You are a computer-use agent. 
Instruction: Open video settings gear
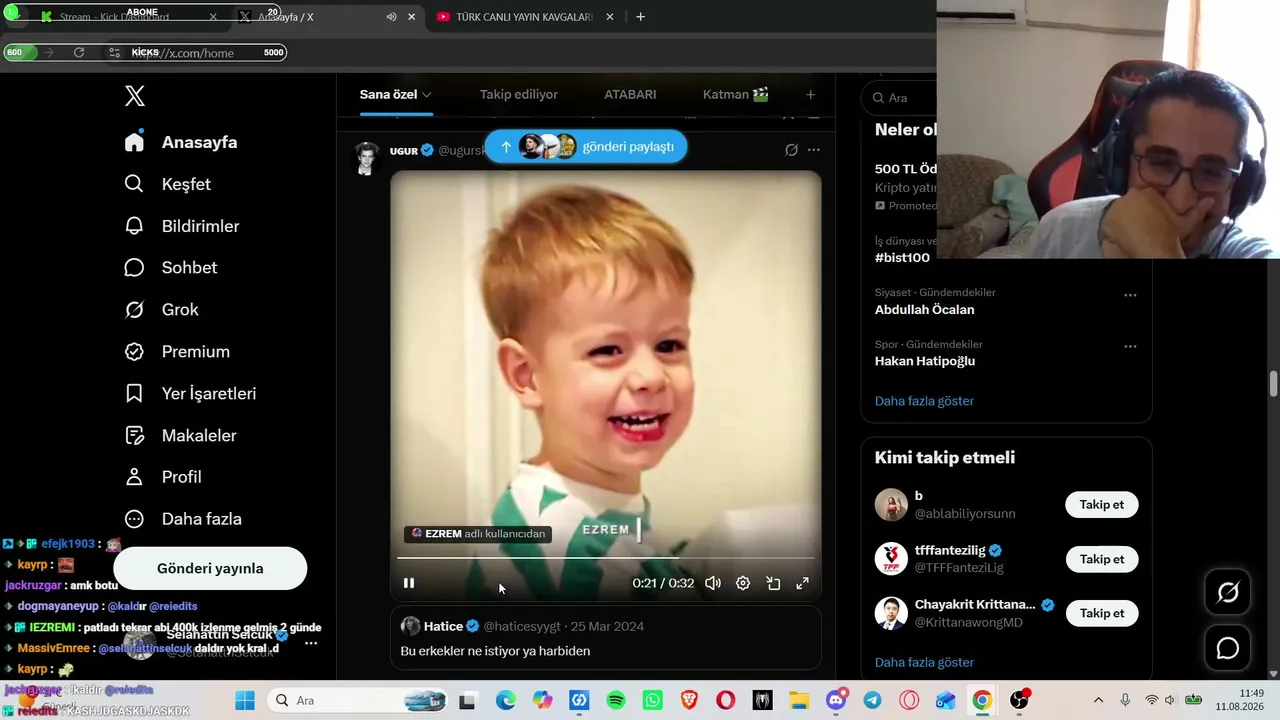point(743,583)
